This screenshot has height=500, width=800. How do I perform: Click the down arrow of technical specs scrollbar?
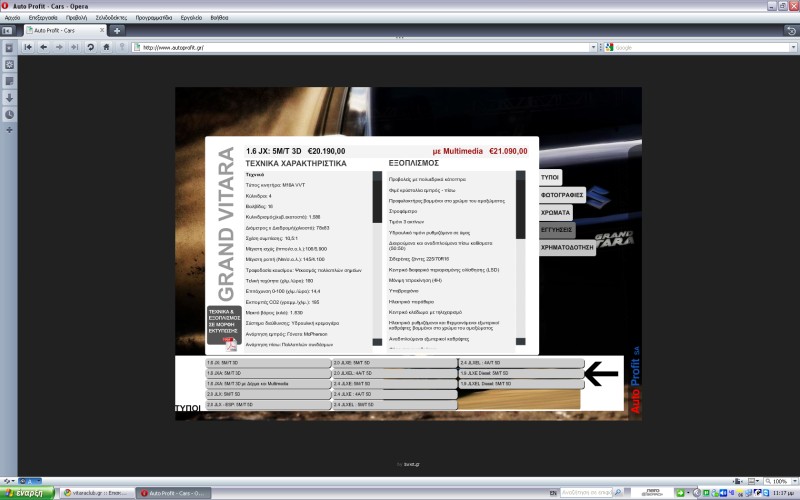377,342
